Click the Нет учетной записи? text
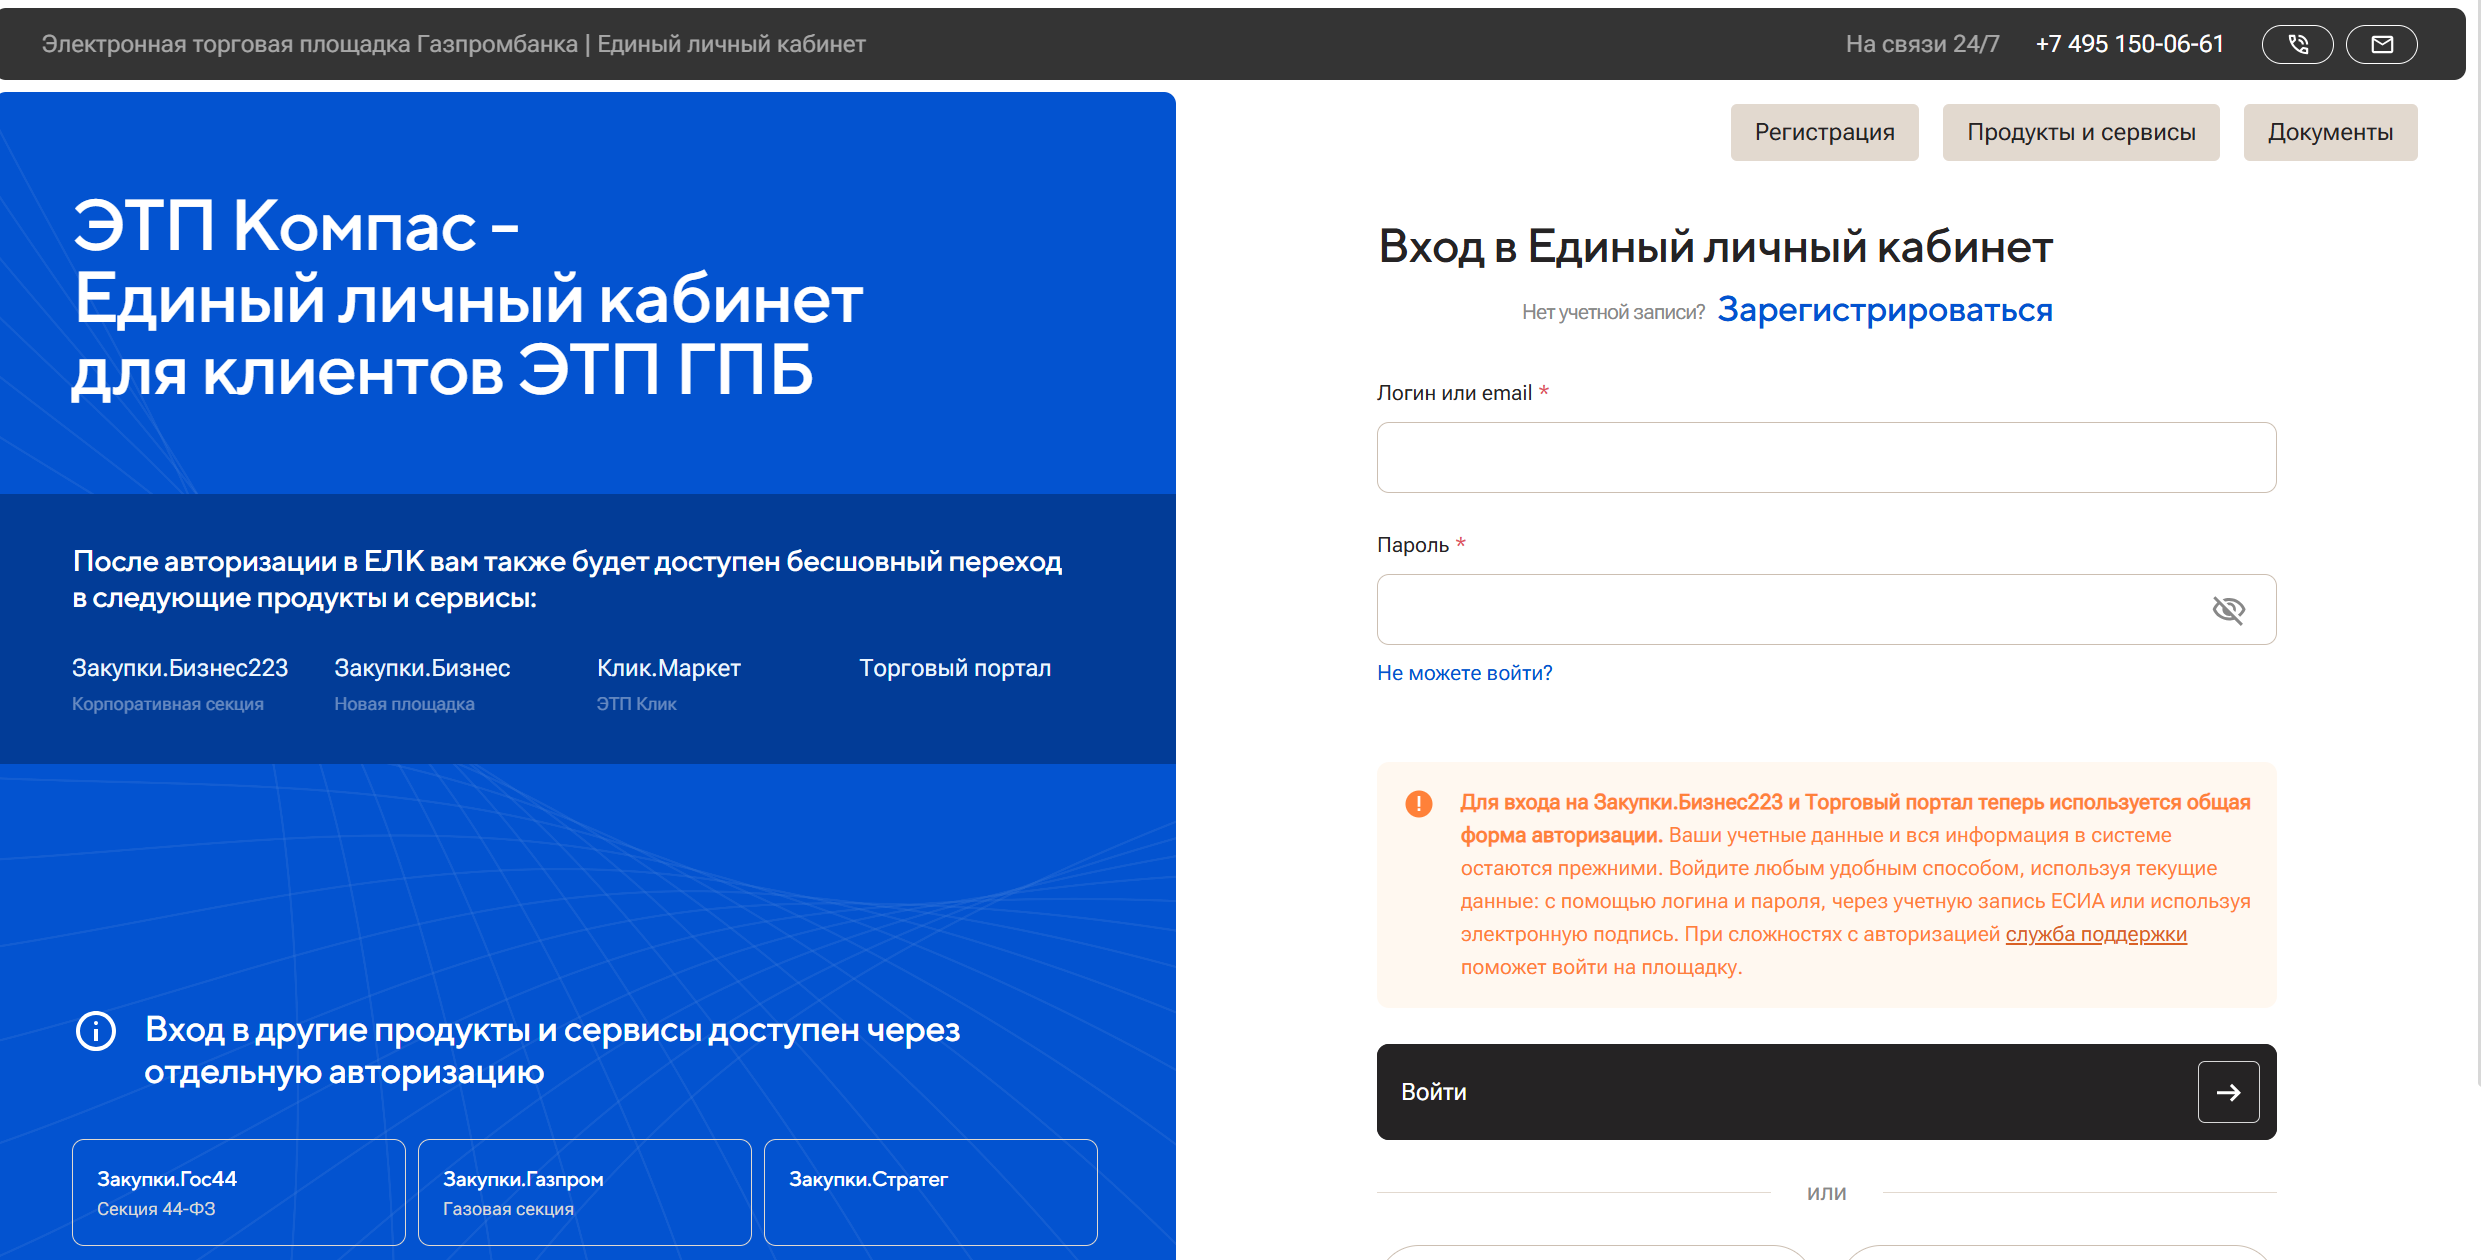The height and width of the screenshot is (1260, 2481). 1613,312
